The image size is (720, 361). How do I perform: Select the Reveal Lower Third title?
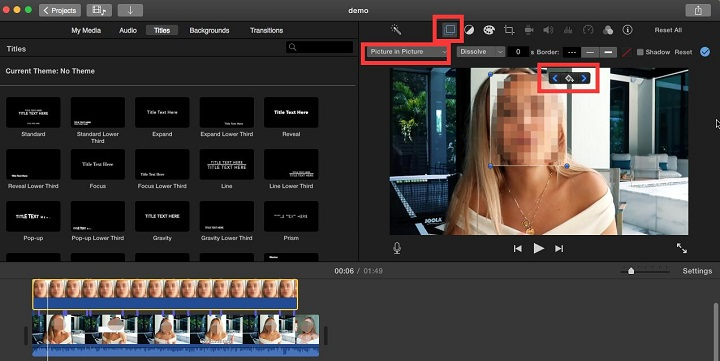tap(33, 164)
